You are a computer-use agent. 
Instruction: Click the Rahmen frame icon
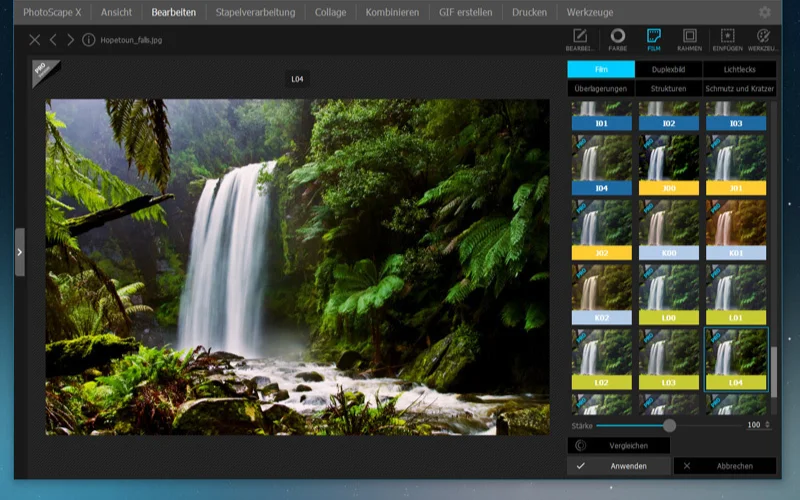coord(689,39)
